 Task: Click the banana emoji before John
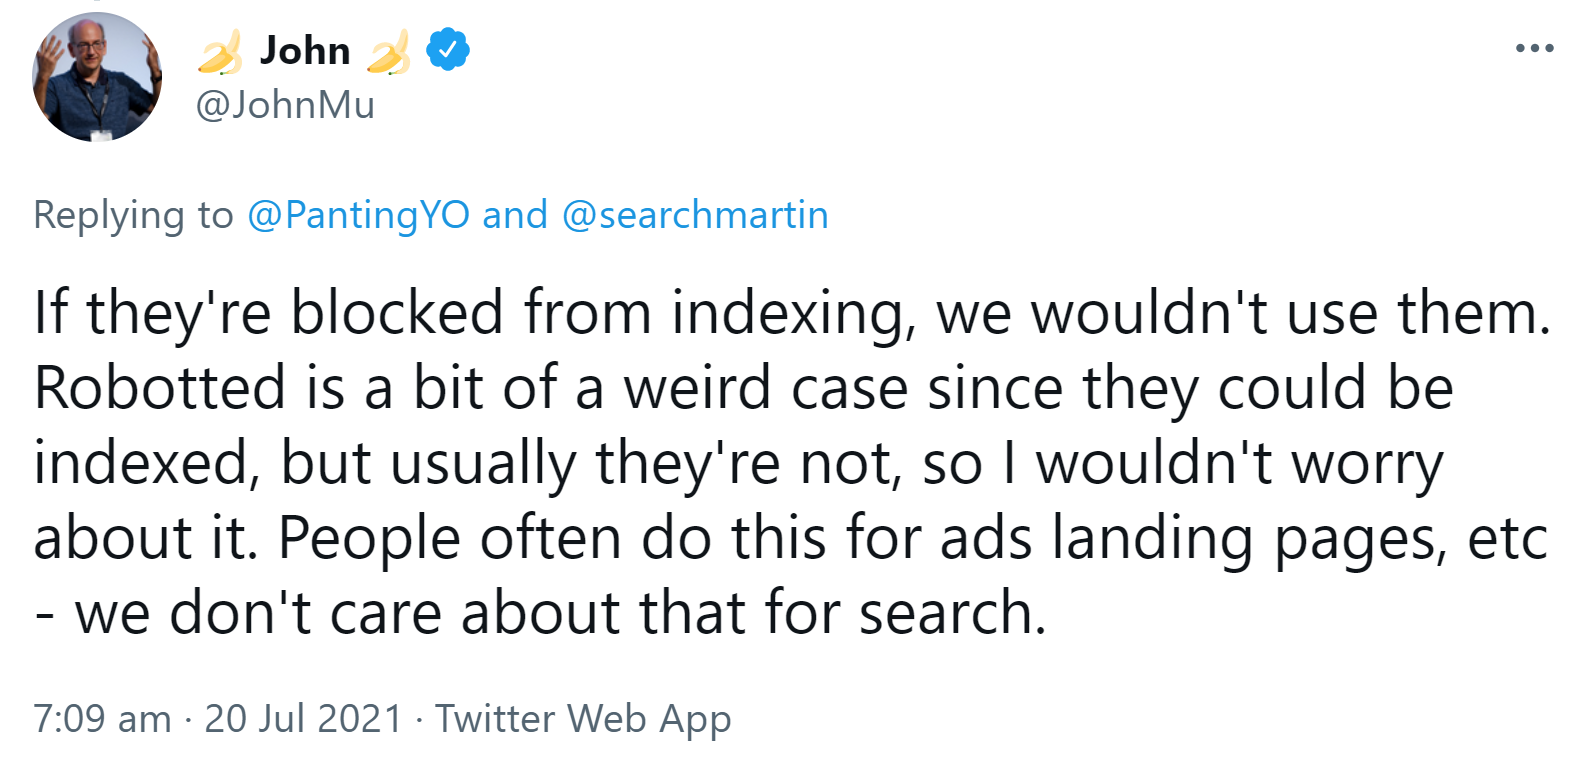tap(220, 52)
